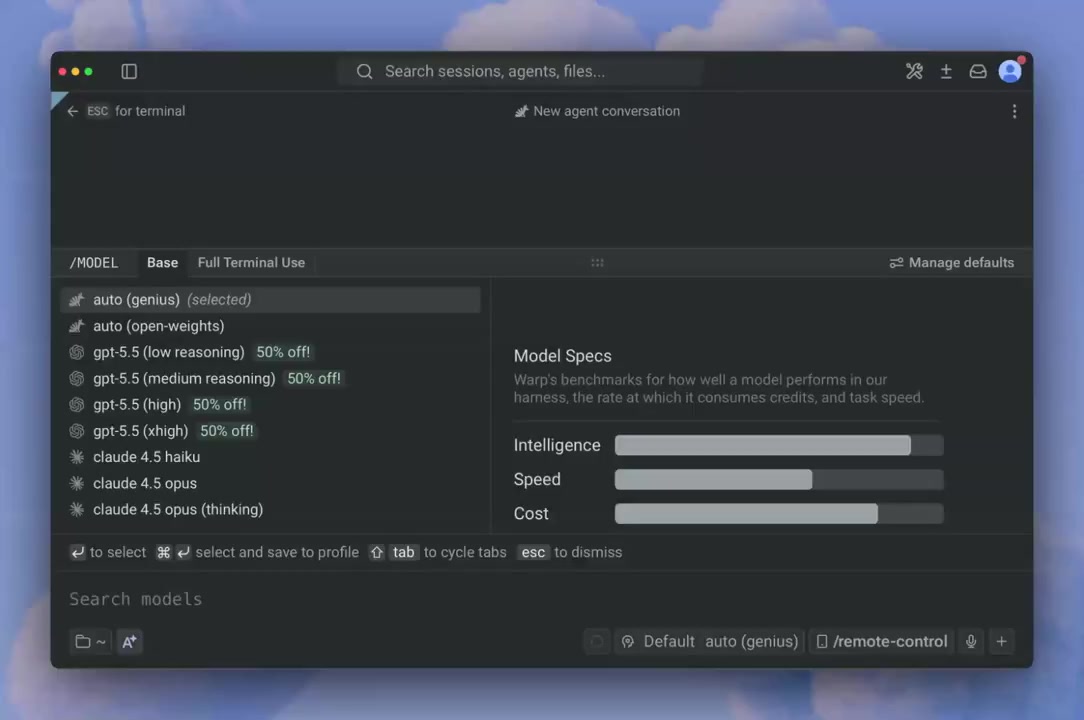
Task: Click the icon beside gpt-5.5 (high)
Action: [77, 405]
